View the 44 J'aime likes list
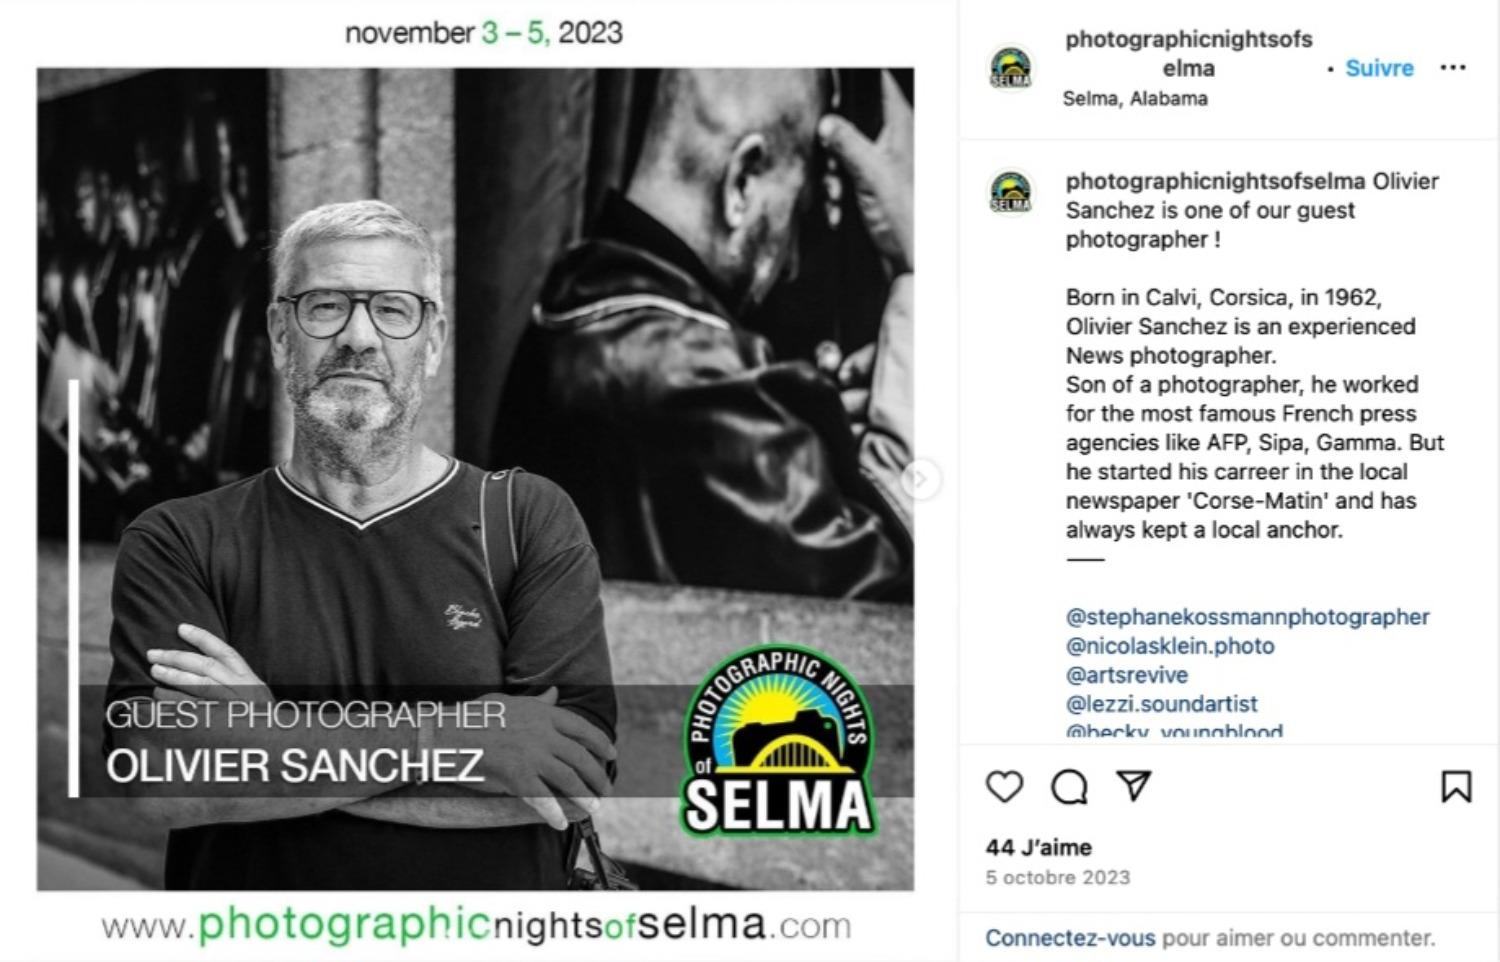This screenshot has height=962, width=1500. 1039,847
